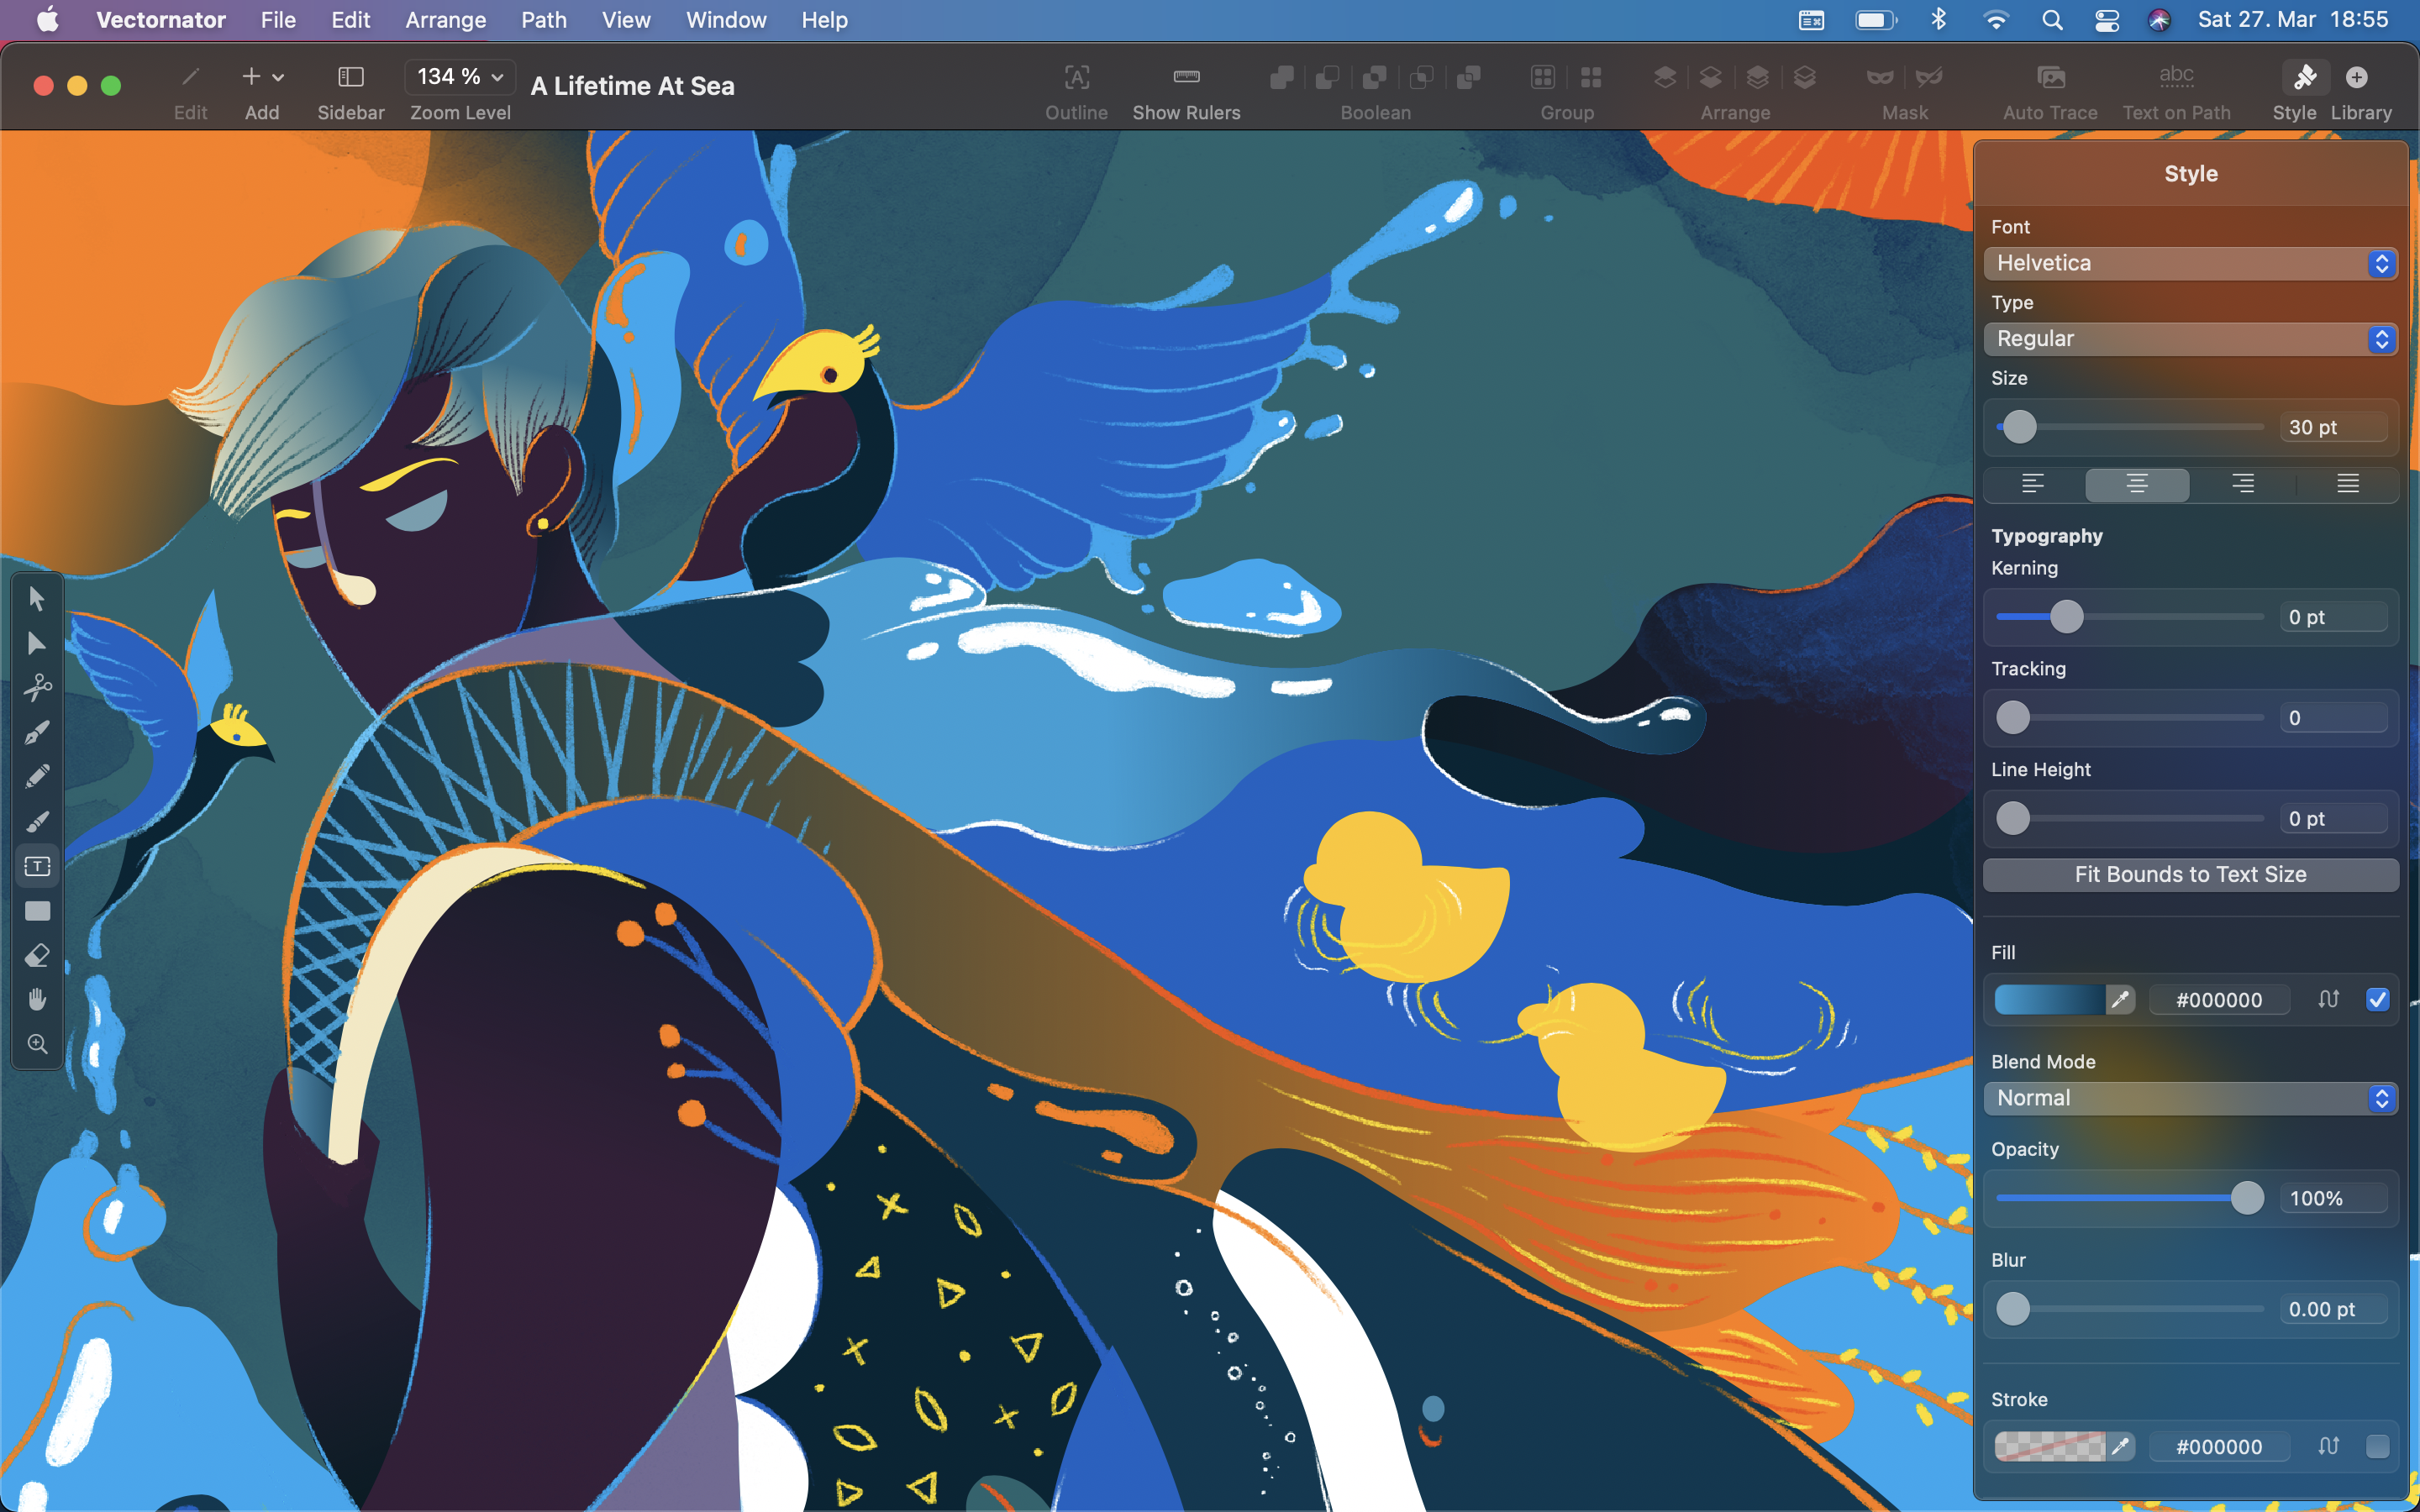Screen dimensions: 2420x1512
Task: Open the Zoom Level dropdown
Action: 459,76
